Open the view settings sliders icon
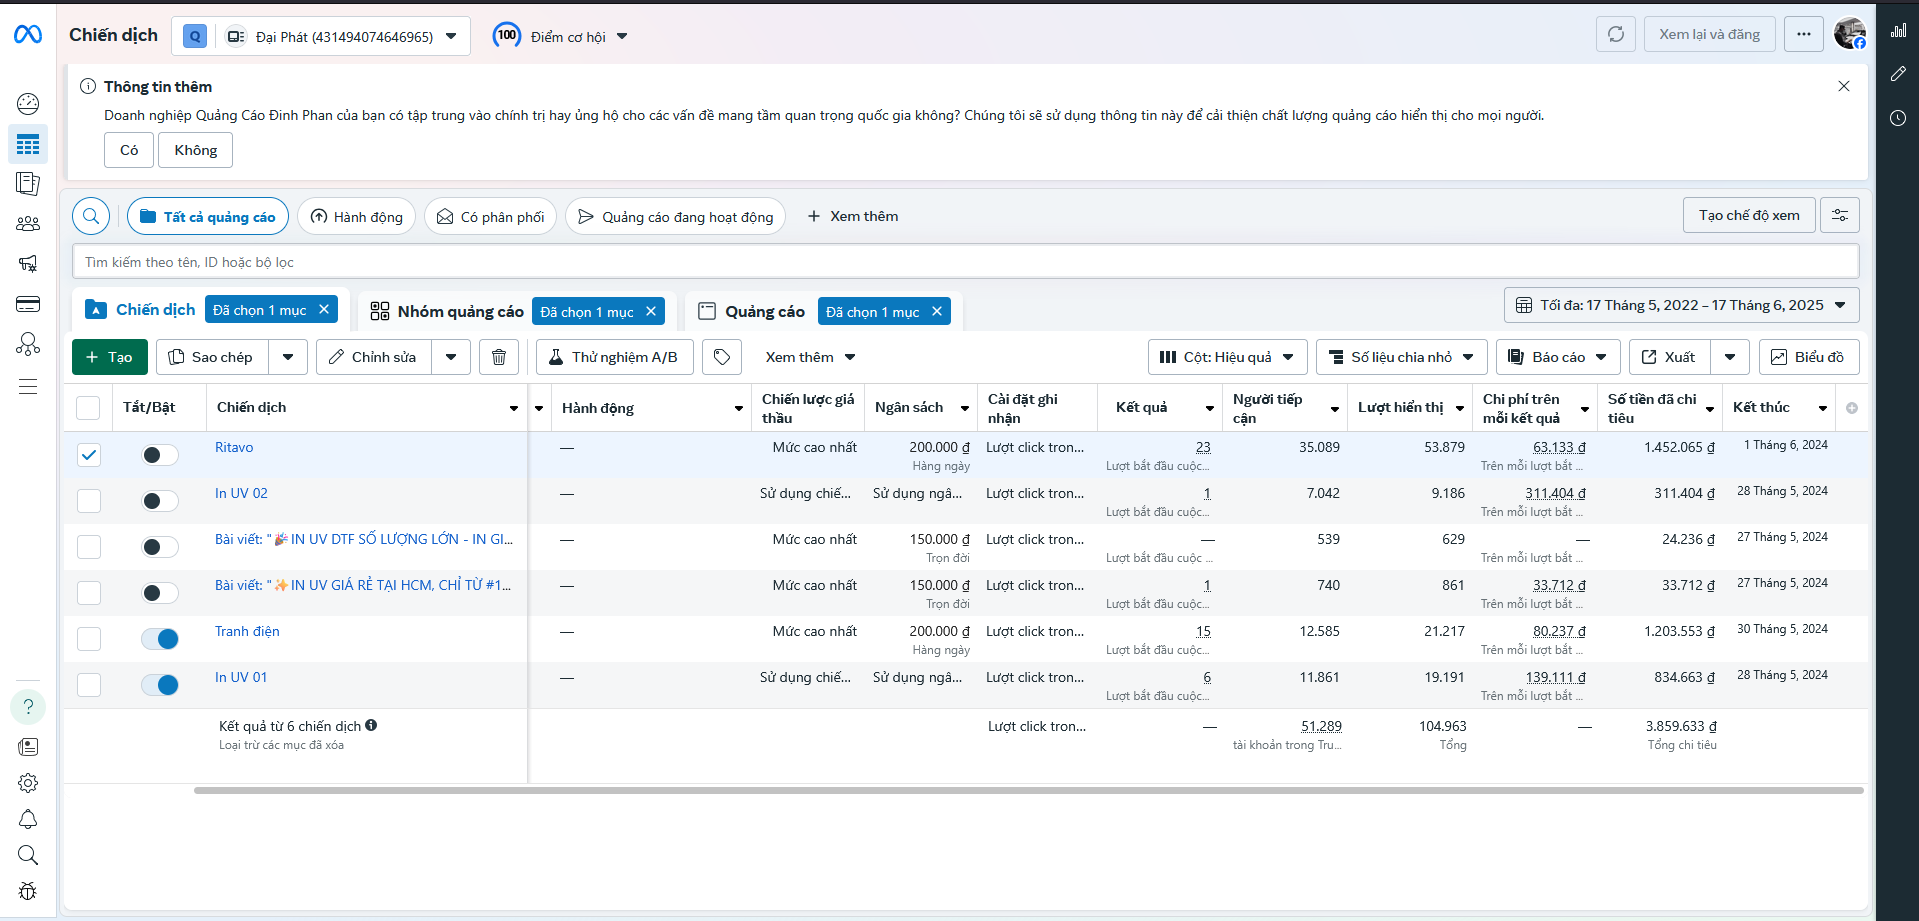Image resolution: width=1919 pixels, height=921 pixels. pos(1840,215)
